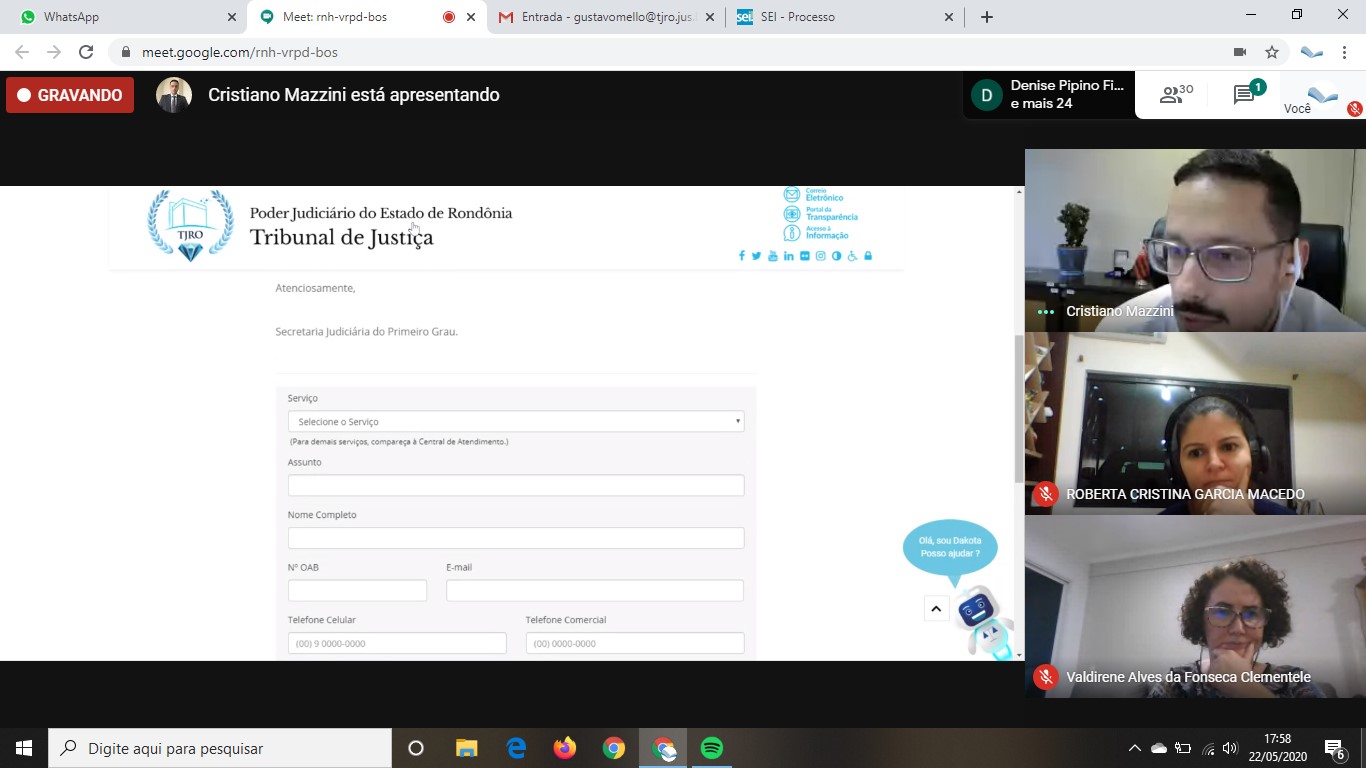Expand the Denise Pipino 'e mais 24' participant strip
The image size is (1366, 768).
pyautogui.click(x=1049, y=95)
